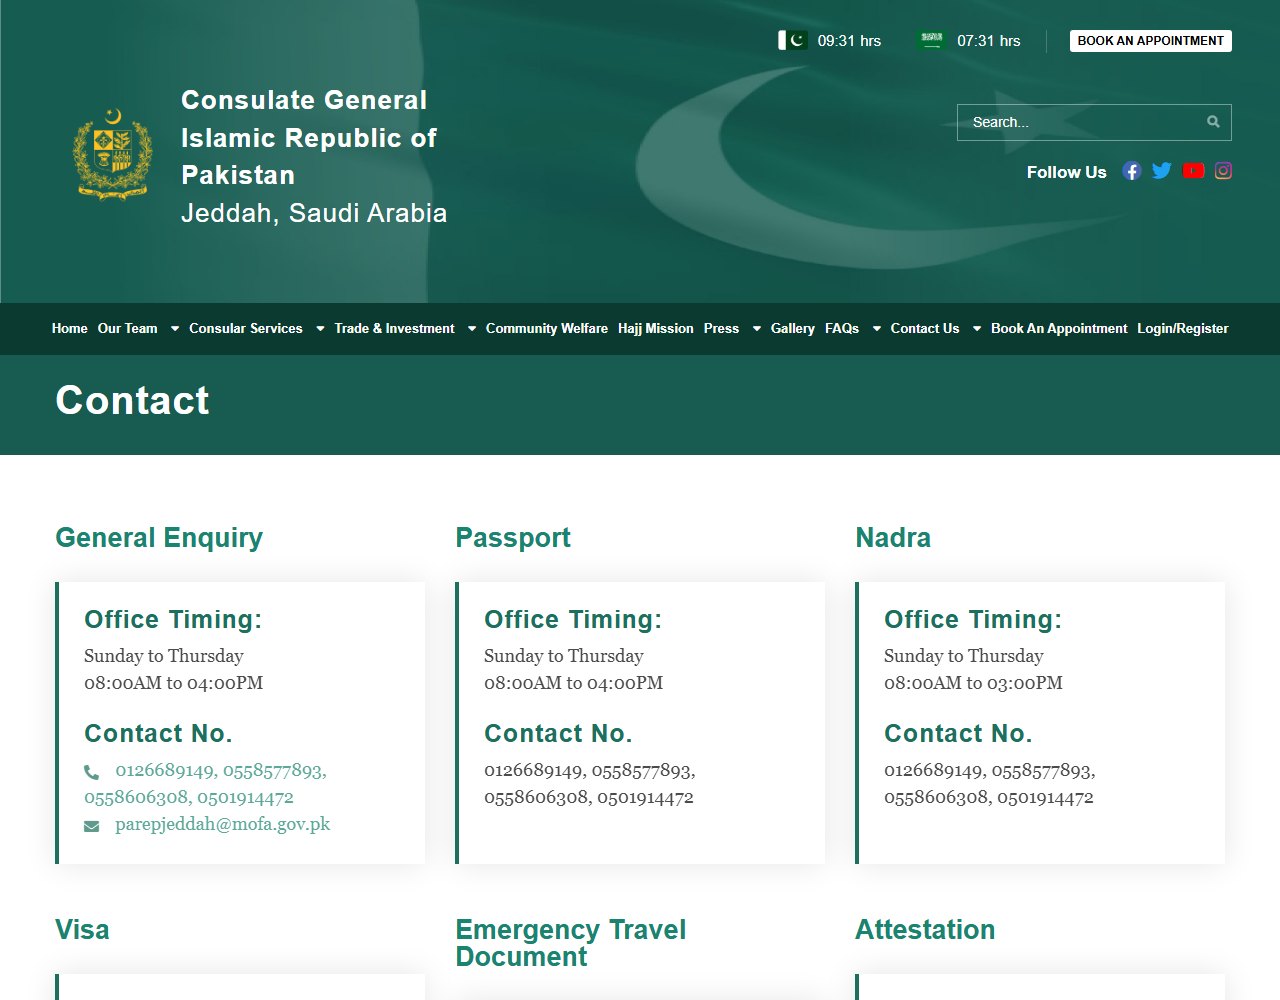
Task: Click the Follow Us label
Action: pyautogui.click(x=1066, y=172)
